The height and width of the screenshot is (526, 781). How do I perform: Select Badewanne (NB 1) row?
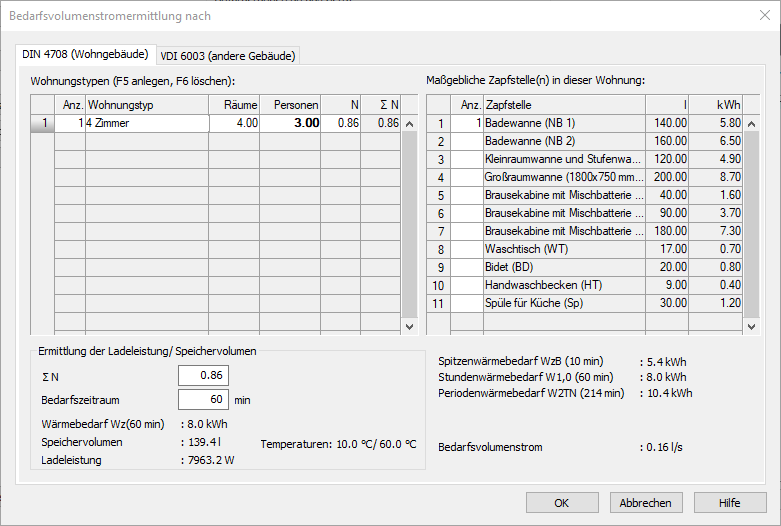click(x=584, y=123)
